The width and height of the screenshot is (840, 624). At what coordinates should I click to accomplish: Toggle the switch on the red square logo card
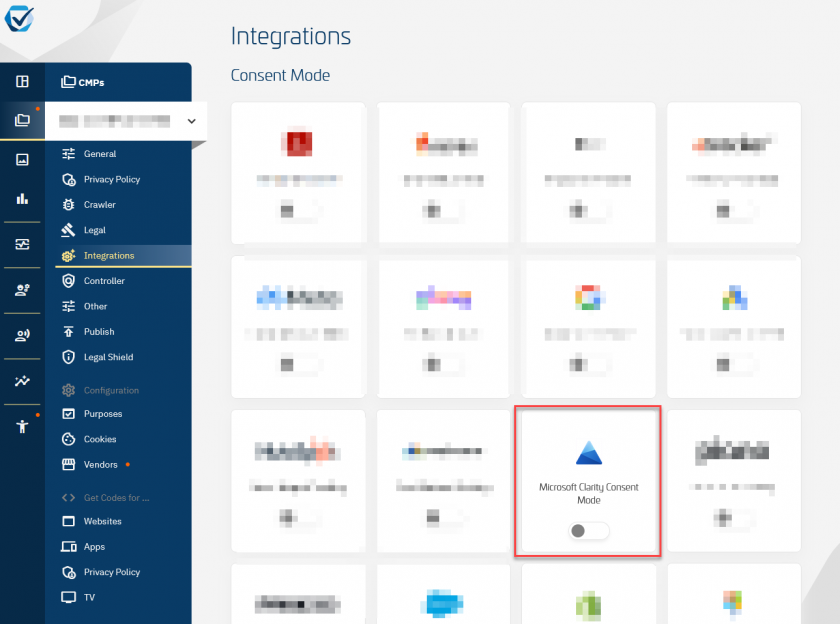[298, 210]
